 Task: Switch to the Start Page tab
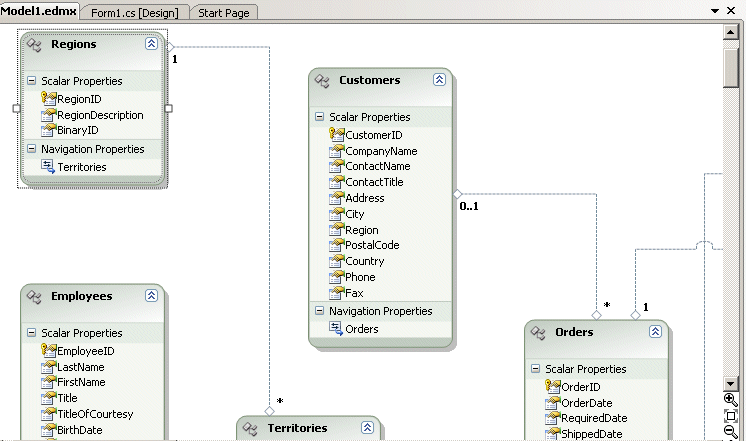tap(224, 13)
